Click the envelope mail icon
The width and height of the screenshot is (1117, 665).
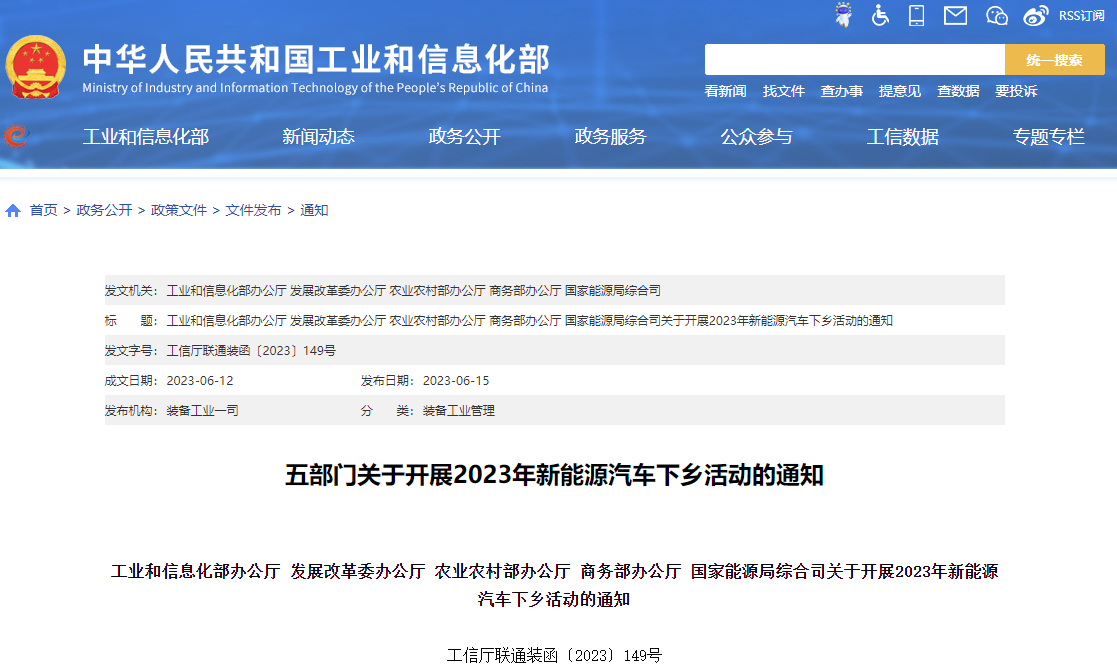955,15
